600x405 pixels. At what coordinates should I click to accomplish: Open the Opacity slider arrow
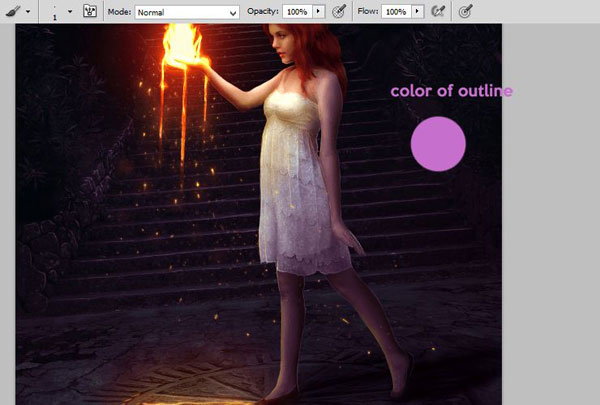(x=318, y=11)
